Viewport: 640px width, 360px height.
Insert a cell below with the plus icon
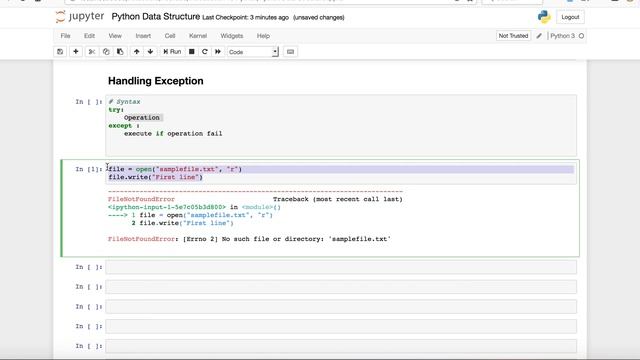[x=76, y=52]
